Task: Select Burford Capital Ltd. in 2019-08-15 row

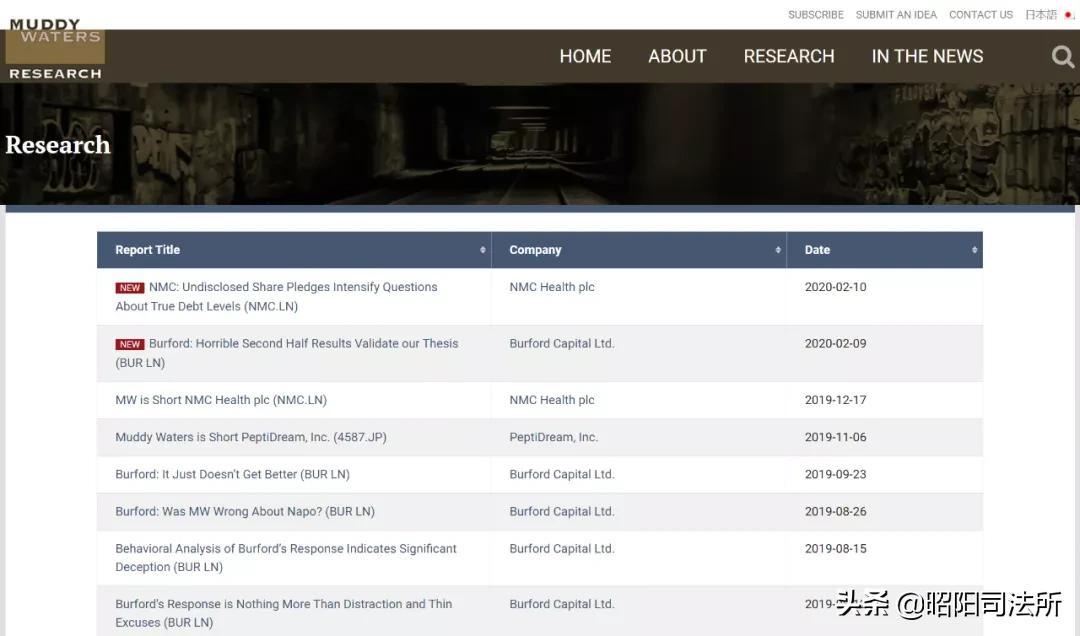Action: [562, 548]
